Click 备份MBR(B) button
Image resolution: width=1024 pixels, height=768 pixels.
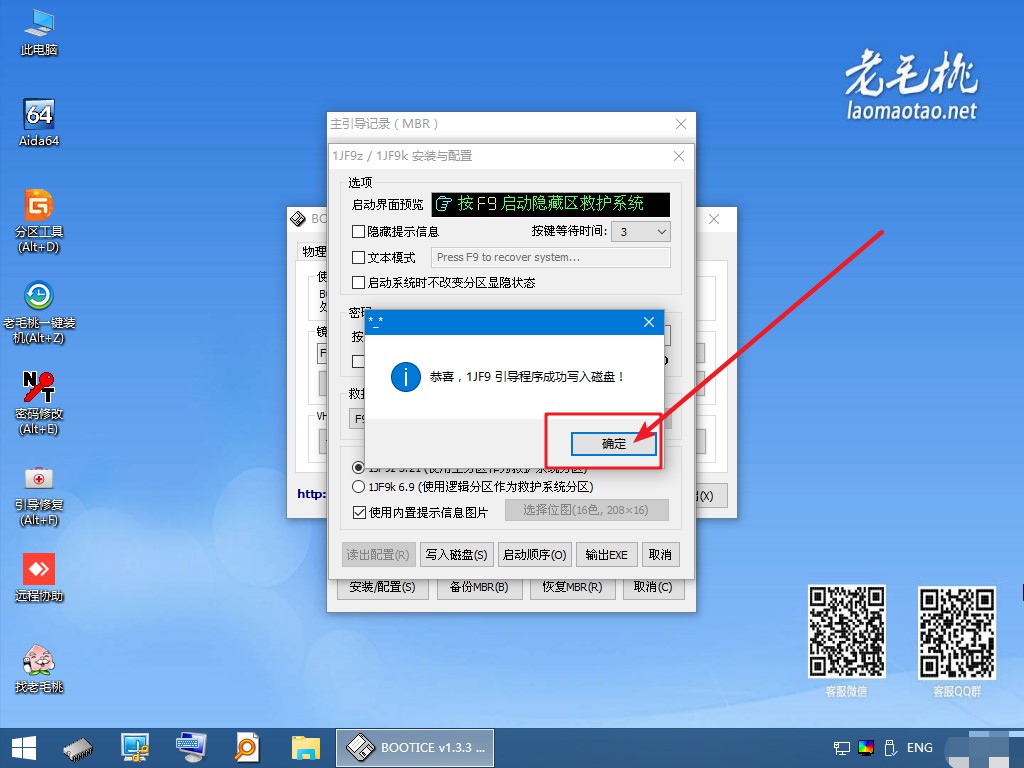click(x=479, y=587)
